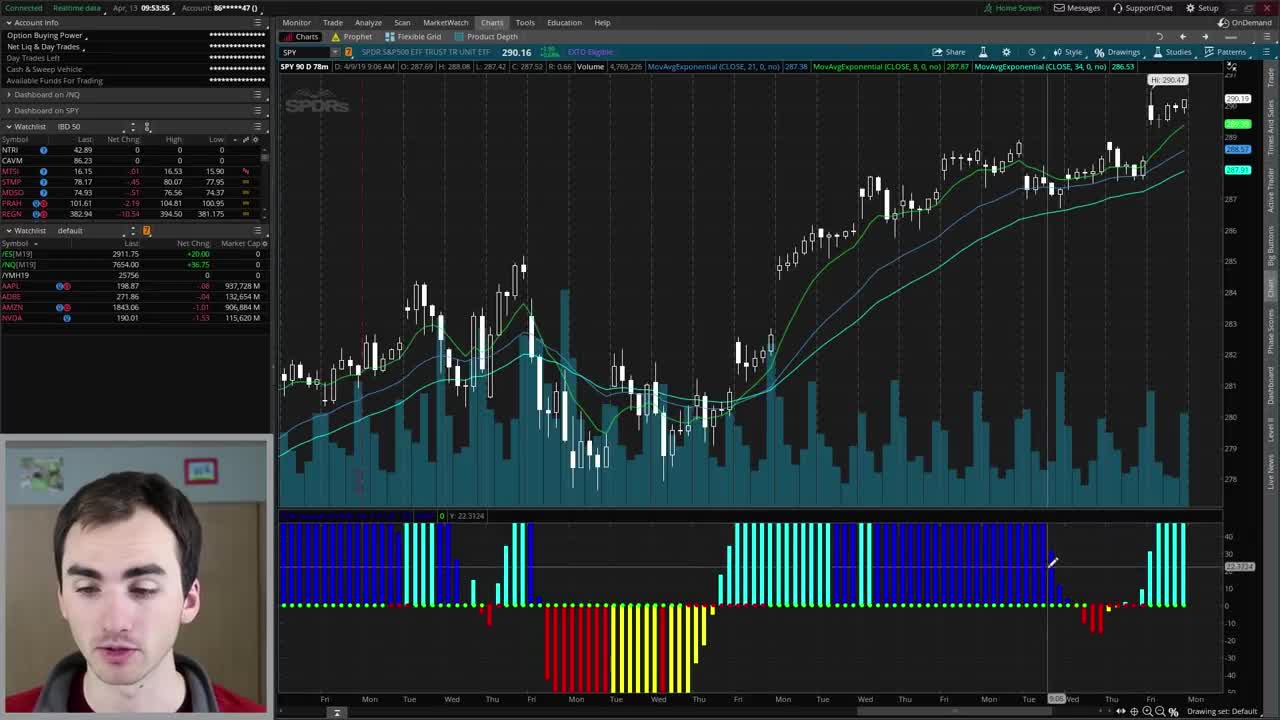Click the undo arrow above chart toolbar

[1160, 37]
